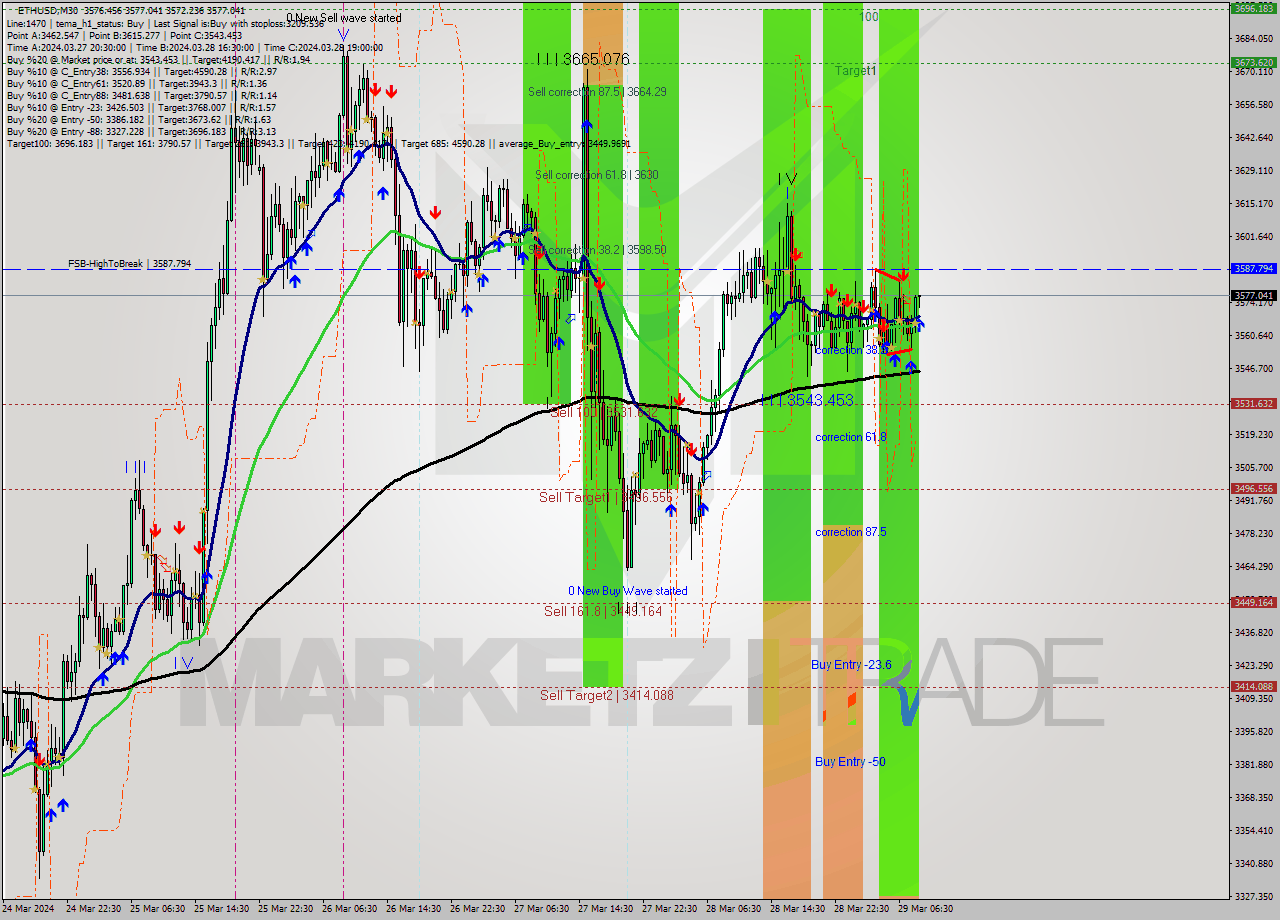The width and height of the screenshot is (1280, 920).
Task: Click the 'Buy %10 @ C_Entry38: 3556.934' line
Action: pyautogui.click(x=142, y=71)
